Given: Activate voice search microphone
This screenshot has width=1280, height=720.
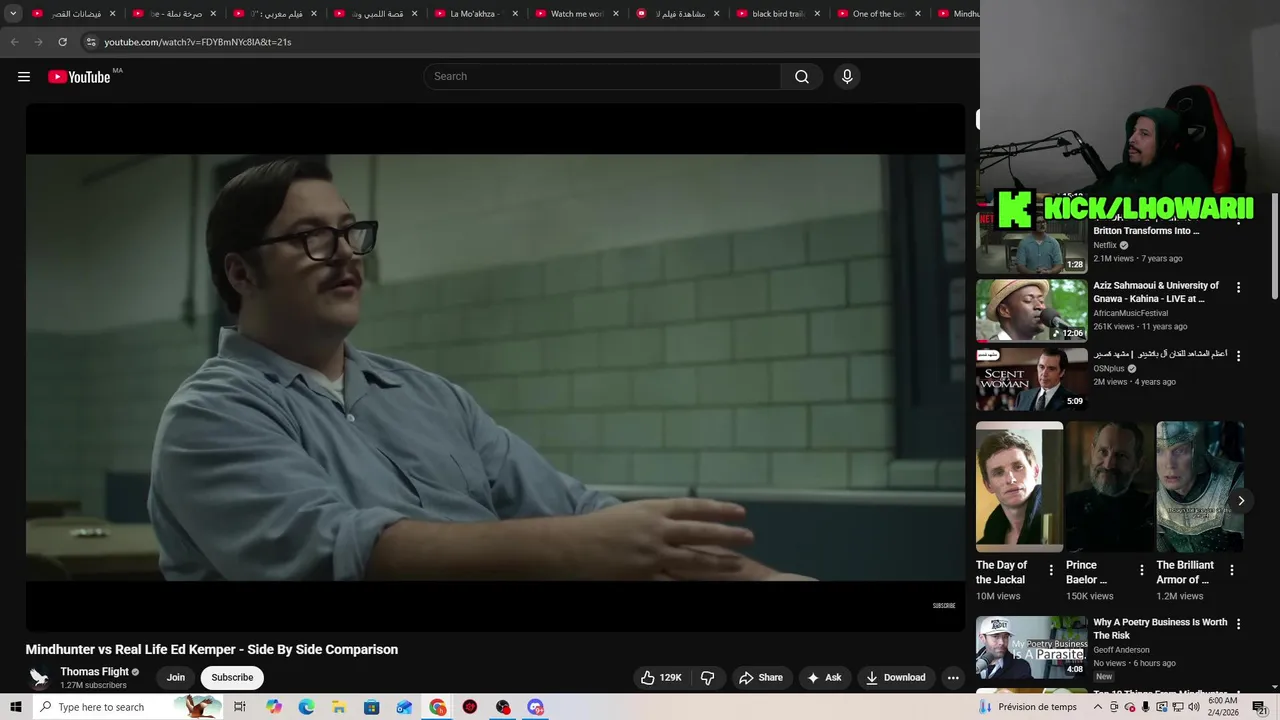Looking at the screenshot, I should click(847, 77).
